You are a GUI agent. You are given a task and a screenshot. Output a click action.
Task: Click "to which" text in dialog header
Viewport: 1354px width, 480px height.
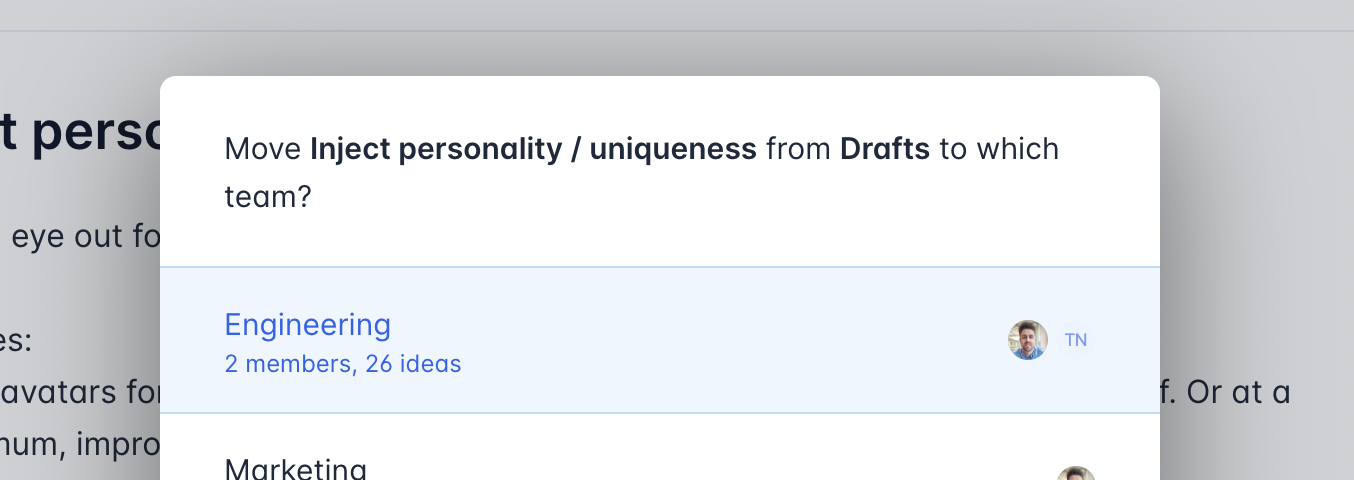pyautogui.click(x=999, y=149)
